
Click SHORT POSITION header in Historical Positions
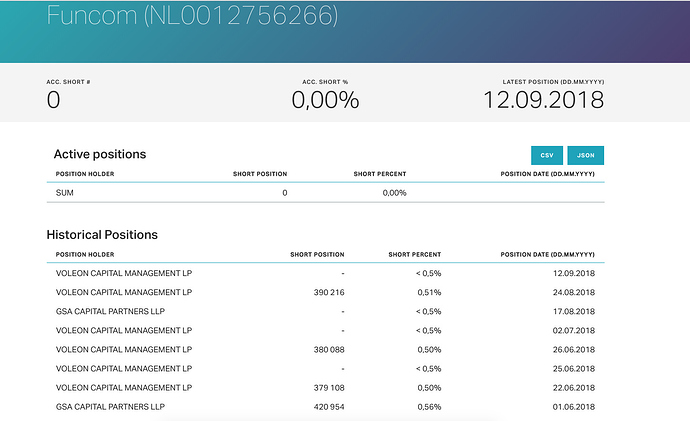pyautogui.click(x=317, y=254)
